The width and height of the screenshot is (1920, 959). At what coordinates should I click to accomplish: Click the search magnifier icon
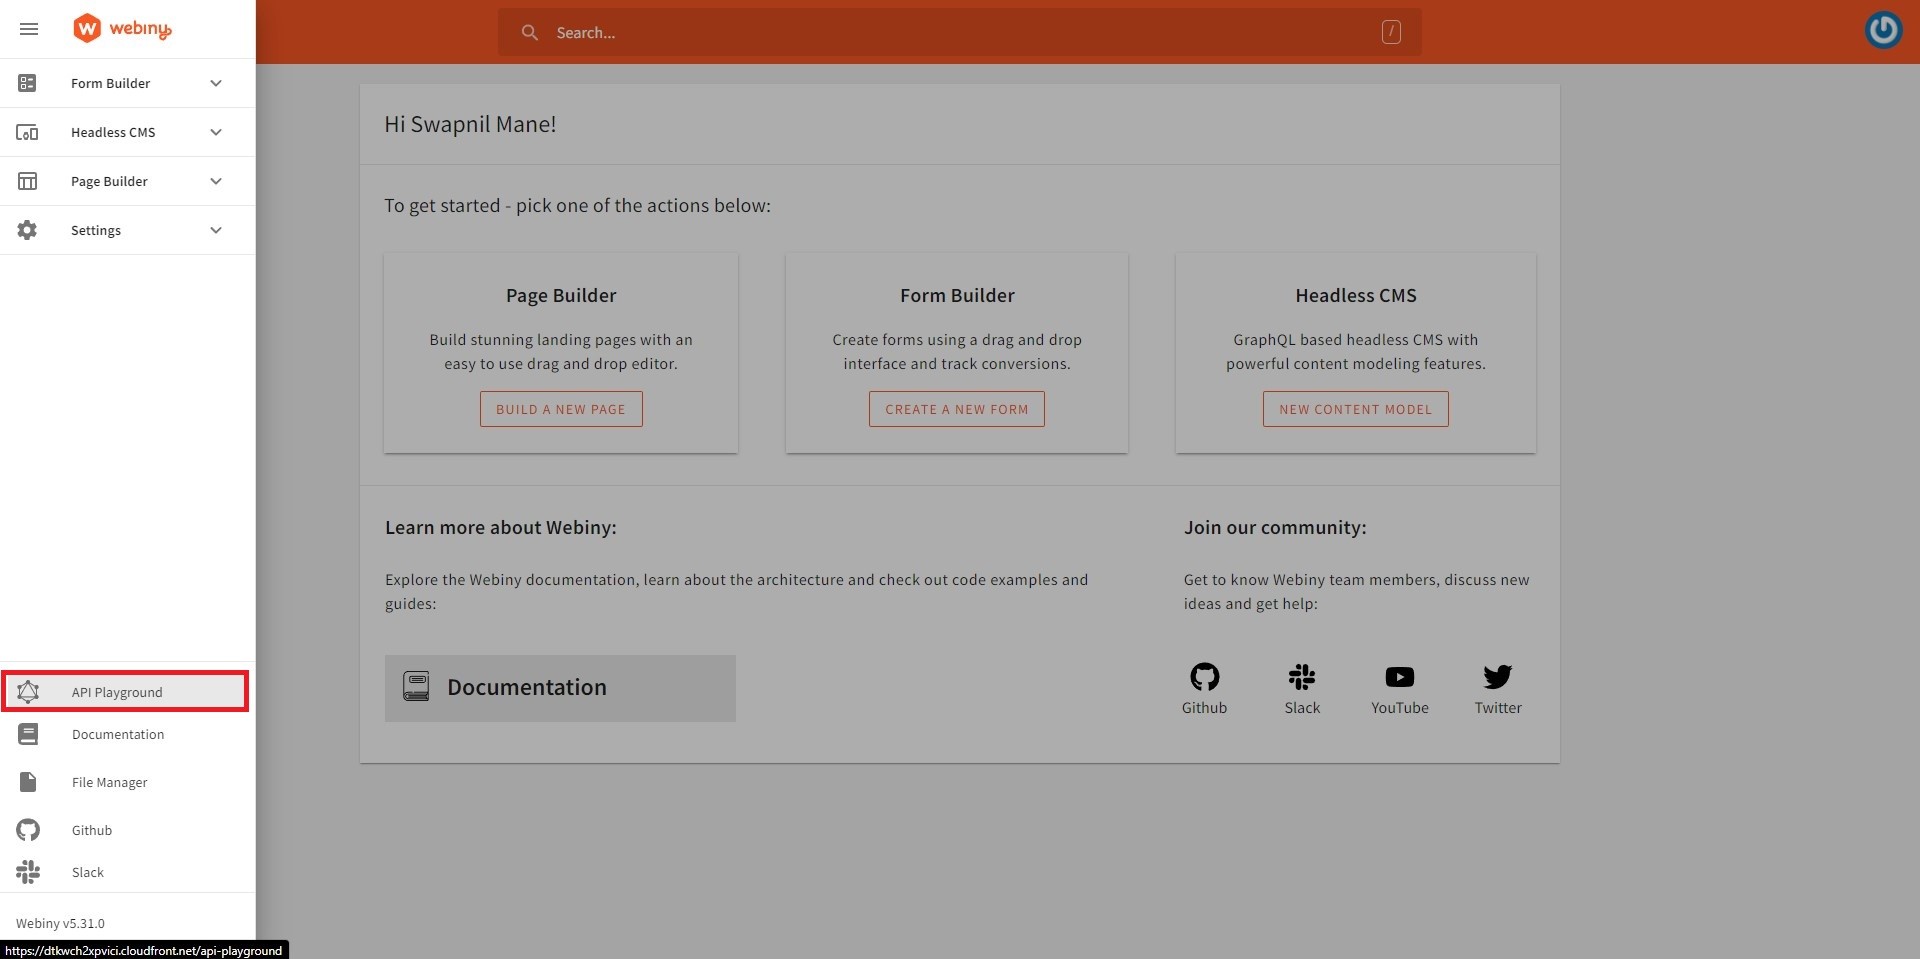(x=530, y=33)
